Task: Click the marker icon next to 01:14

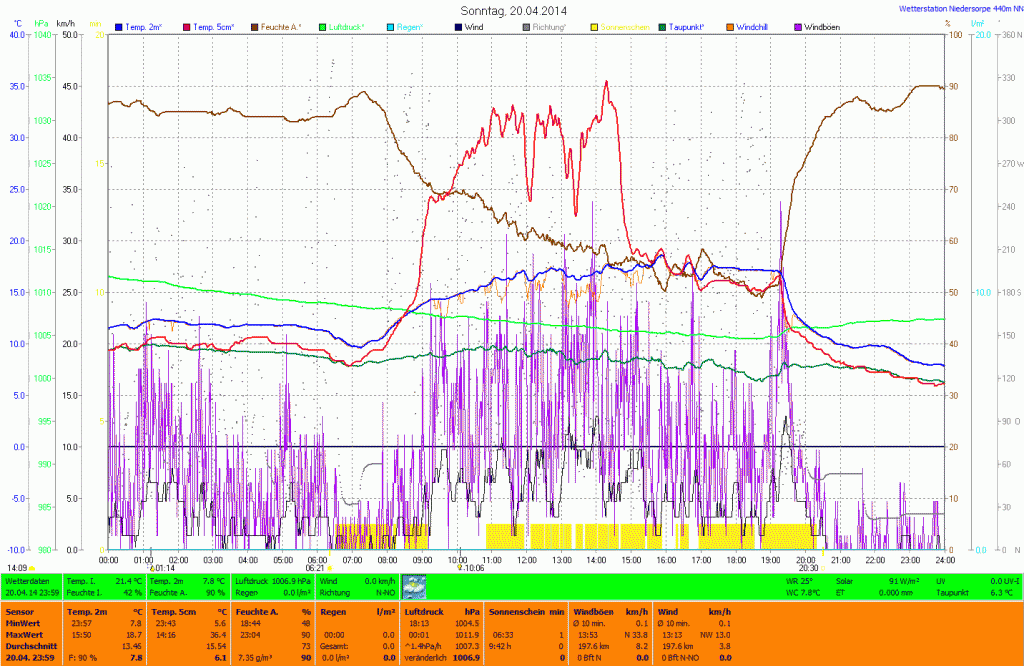Action: [x=152, y=568]
